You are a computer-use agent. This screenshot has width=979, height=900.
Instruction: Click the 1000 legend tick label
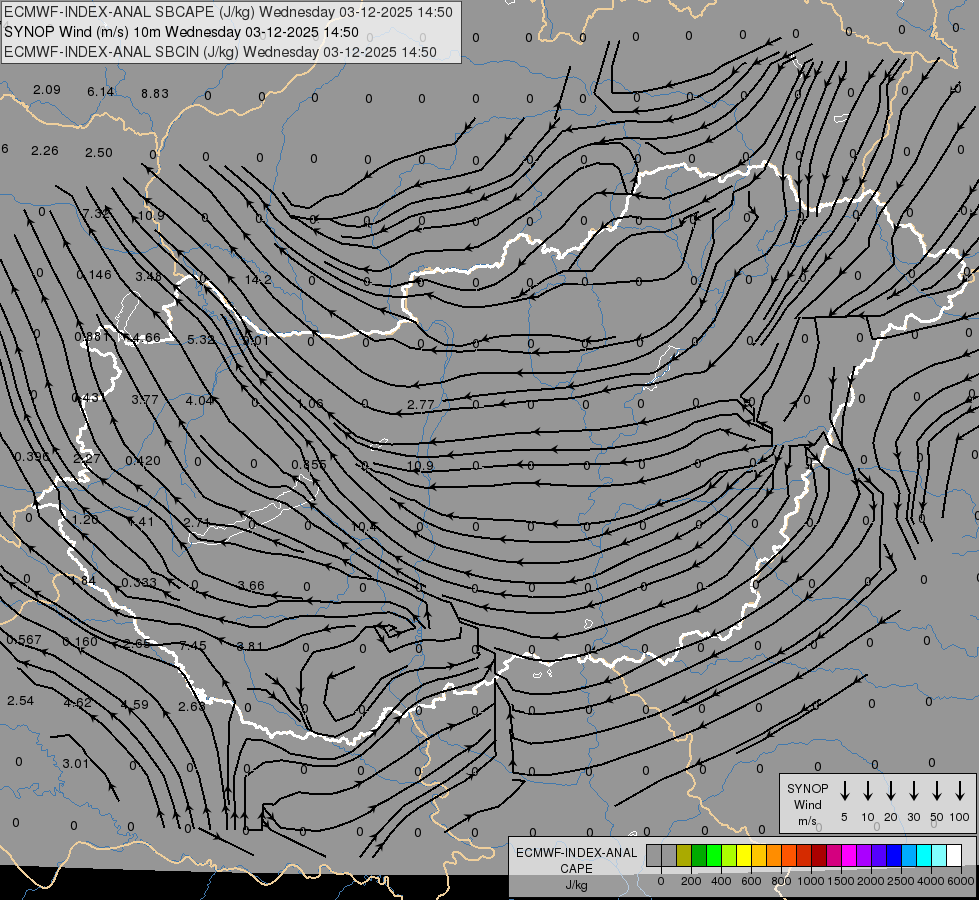810,881
